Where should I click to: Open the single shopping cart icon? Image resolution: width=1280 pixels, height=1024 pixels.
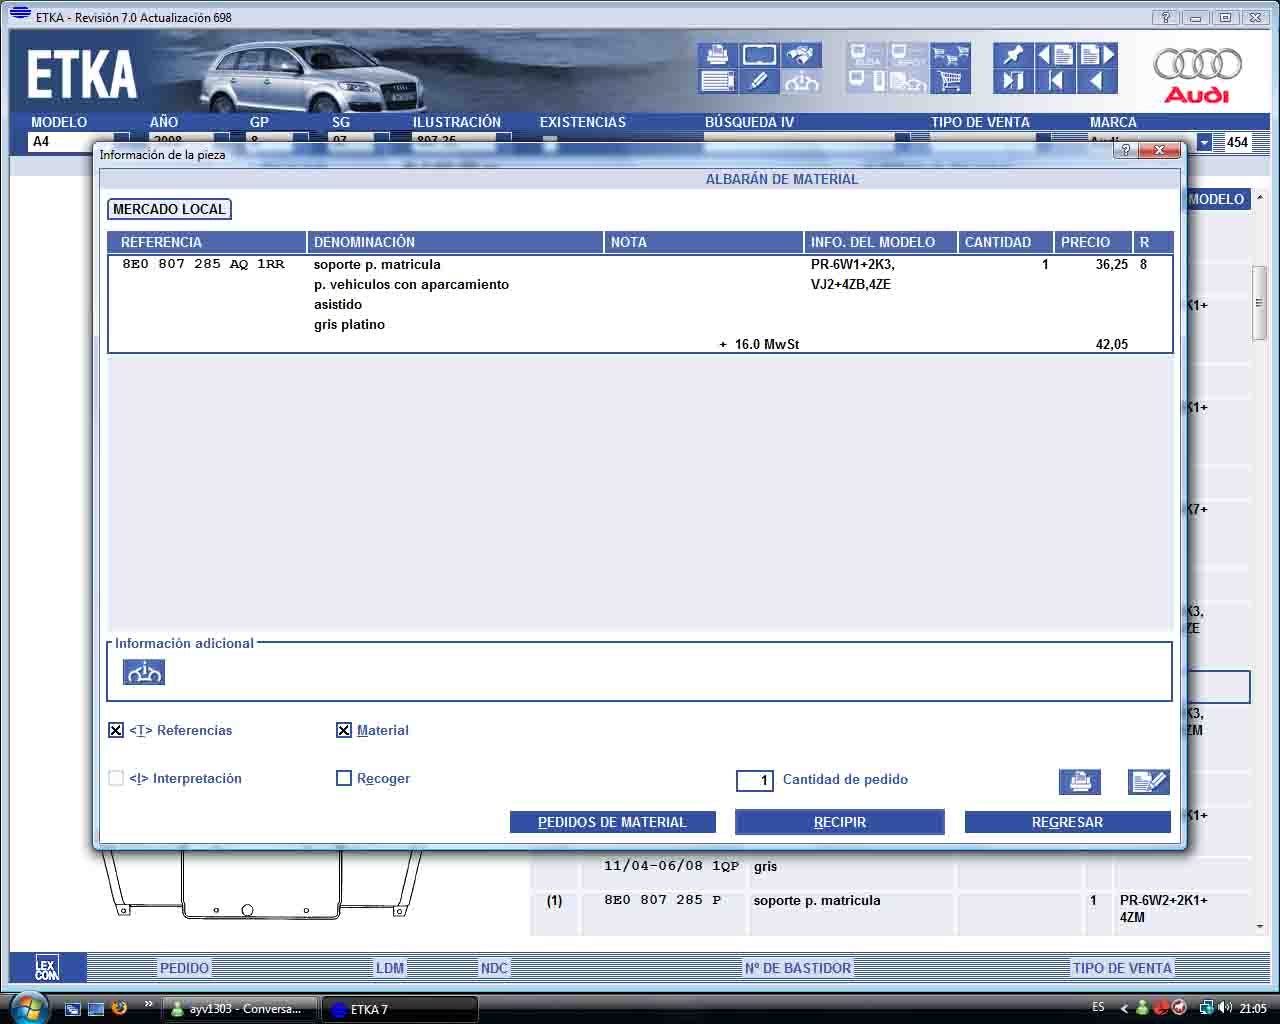coord(950,81)
